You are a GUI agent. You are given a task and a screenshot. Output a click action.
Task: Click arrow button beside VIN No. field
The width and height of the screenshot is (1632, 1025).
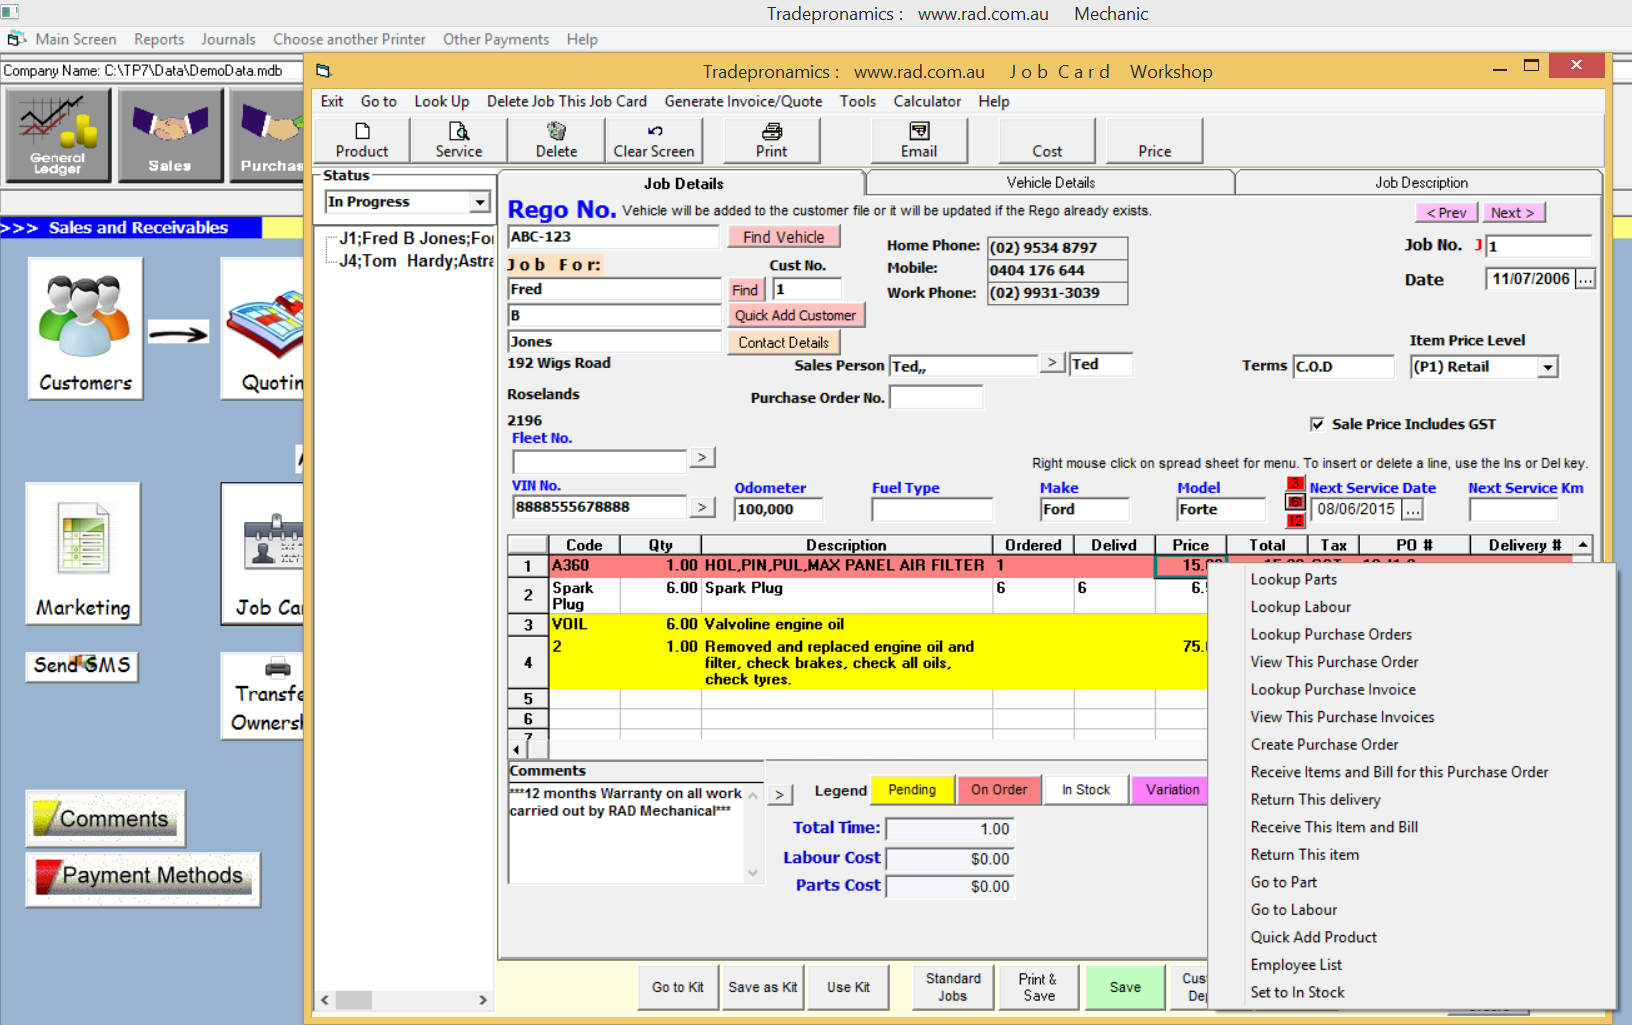click(x=703, y=507)
